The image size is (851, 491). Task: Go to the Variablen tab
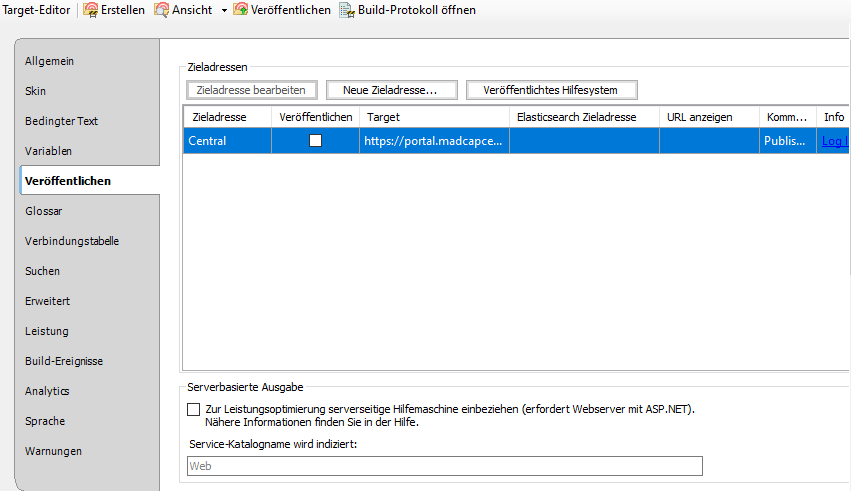pyautogui.click(x=48, y=151)
